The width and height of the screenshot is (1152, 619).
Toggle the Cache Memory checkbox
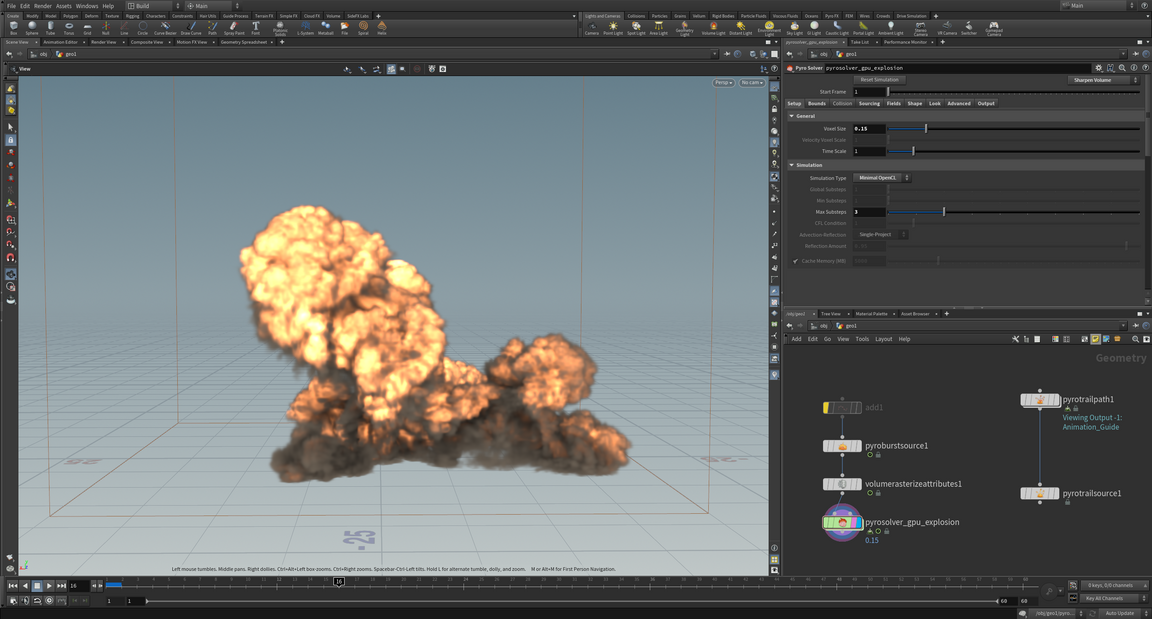[x=796, y=261]
